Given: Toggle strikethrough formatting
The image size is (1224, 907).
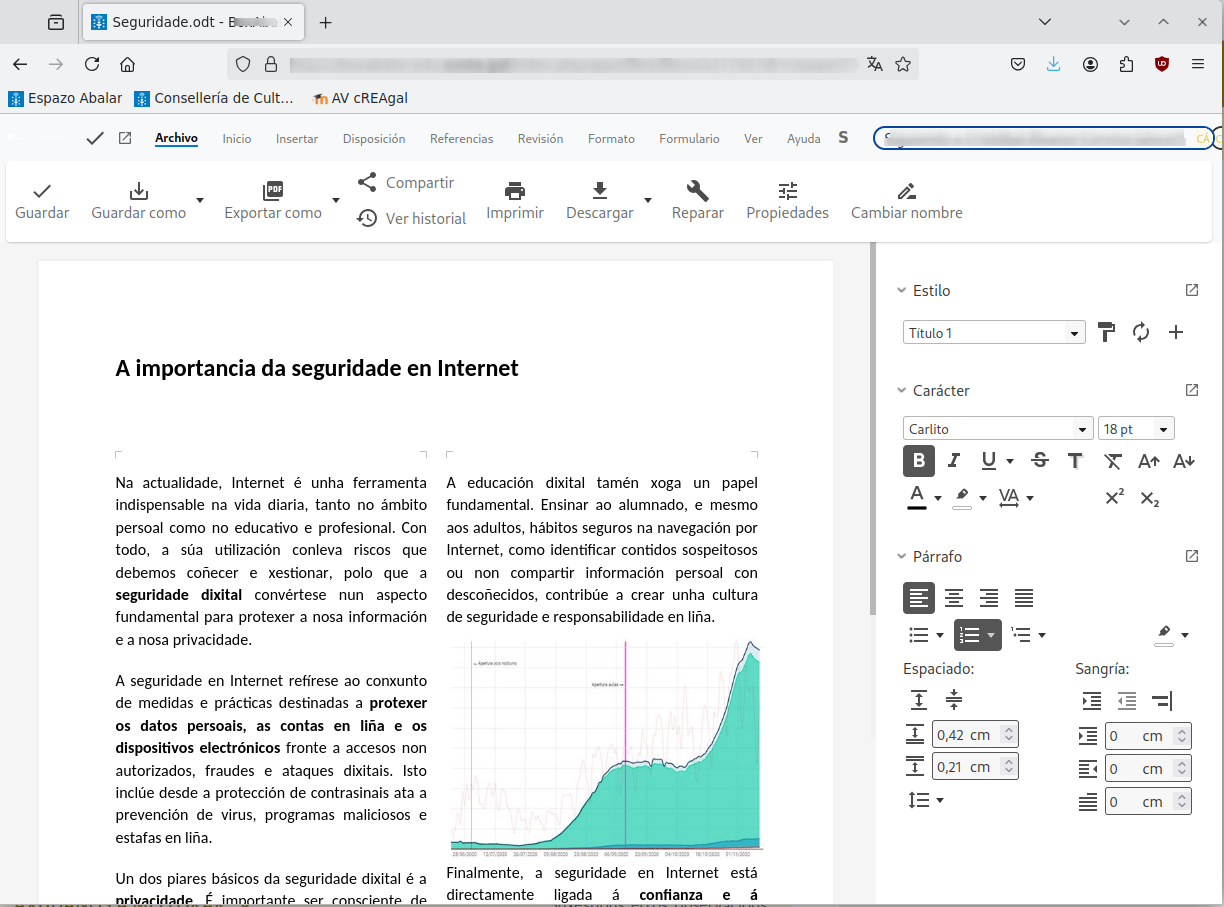Looking at the screenshot, I should click(1040, 461).
